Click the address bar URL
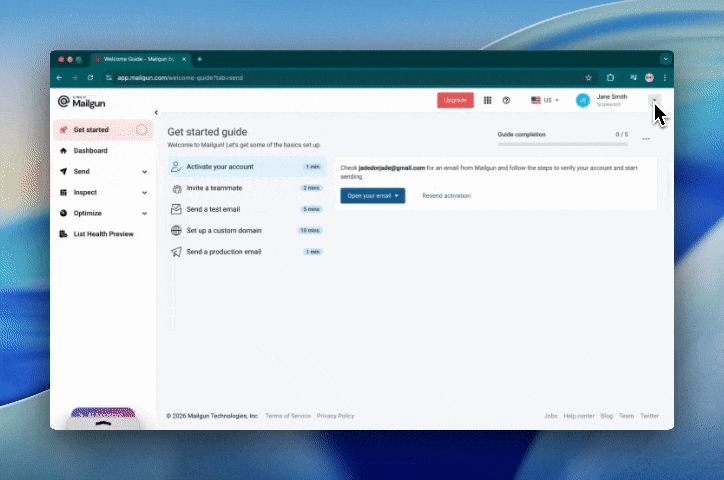This screenshot has width=724, height=480. [180, 78]
